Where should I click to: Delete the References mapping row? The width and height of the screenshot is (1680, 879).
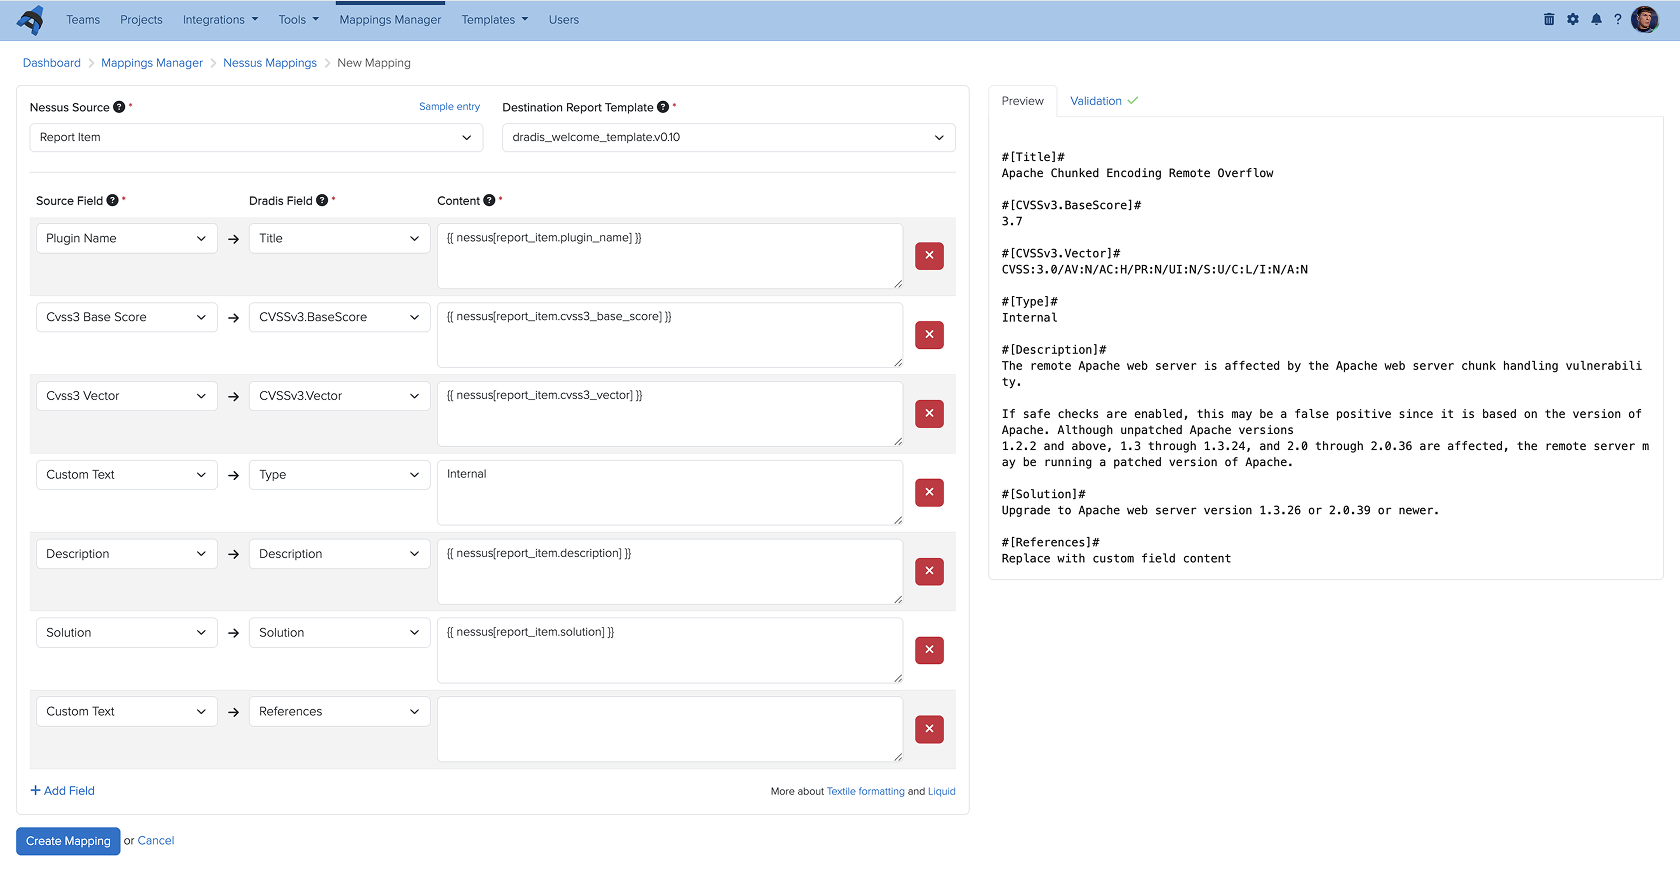coord(929,729)
